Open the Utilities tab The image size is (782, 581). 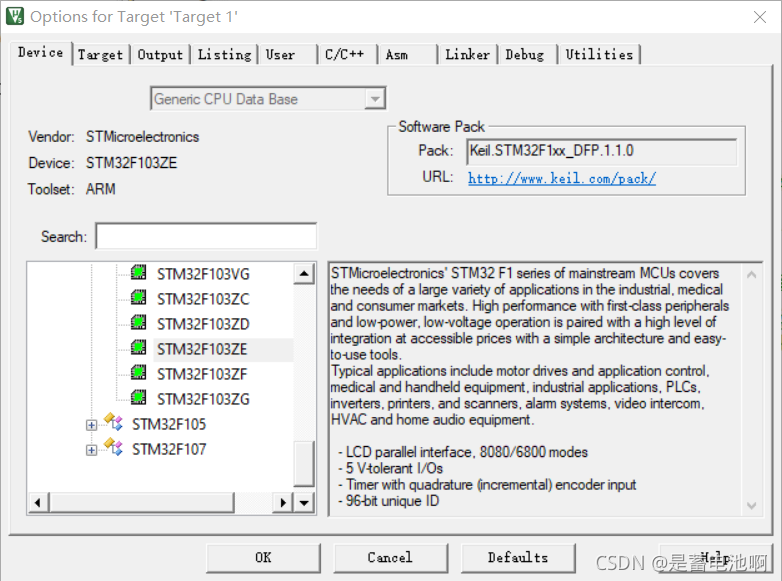coord(599,54)
